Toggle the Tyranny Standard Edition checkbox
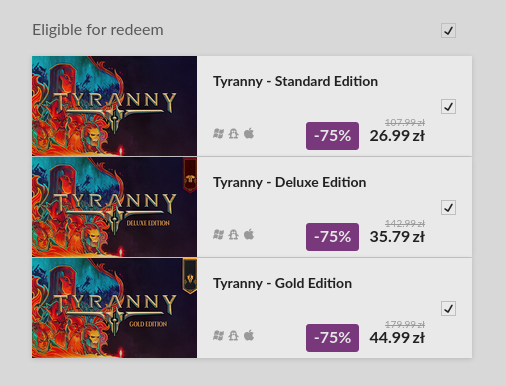Image resolution: width=506 pixels, height=386 pixels. [x=448, y=107]
